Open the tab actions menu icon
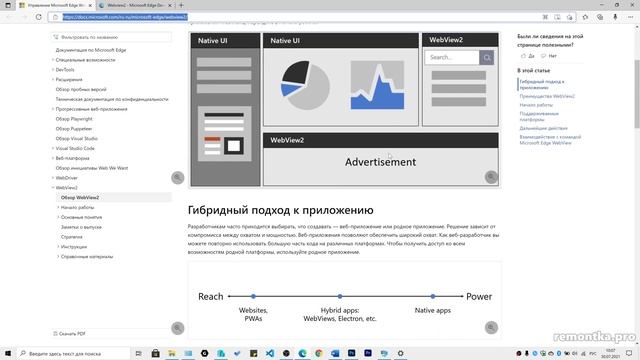 pyautogui.click(x=8, y=5)
